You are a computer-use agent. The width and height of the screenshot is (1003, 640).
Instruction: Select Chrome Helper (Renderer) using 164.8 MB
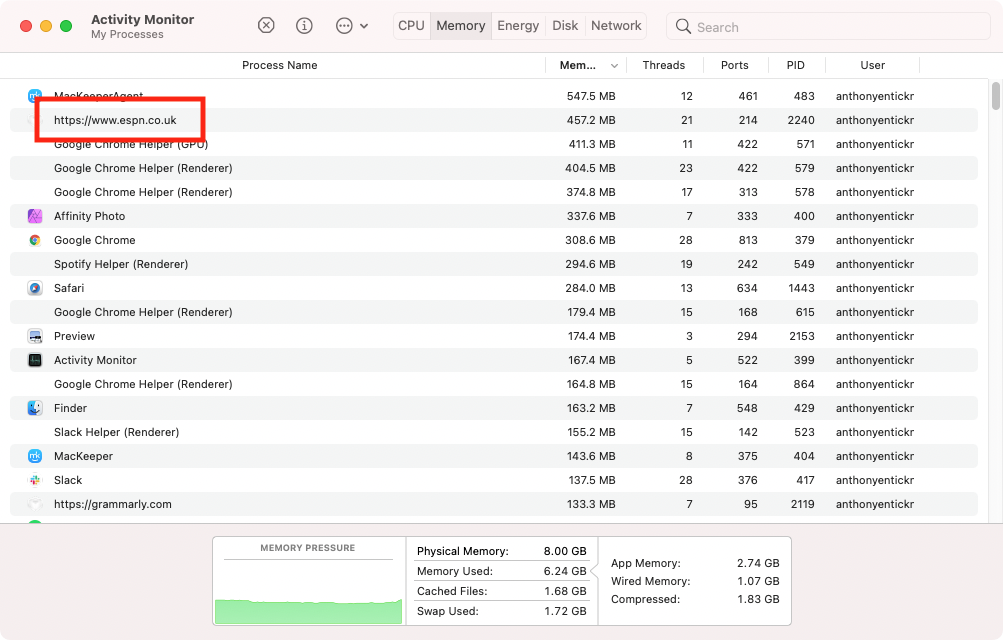pos(494,384)
